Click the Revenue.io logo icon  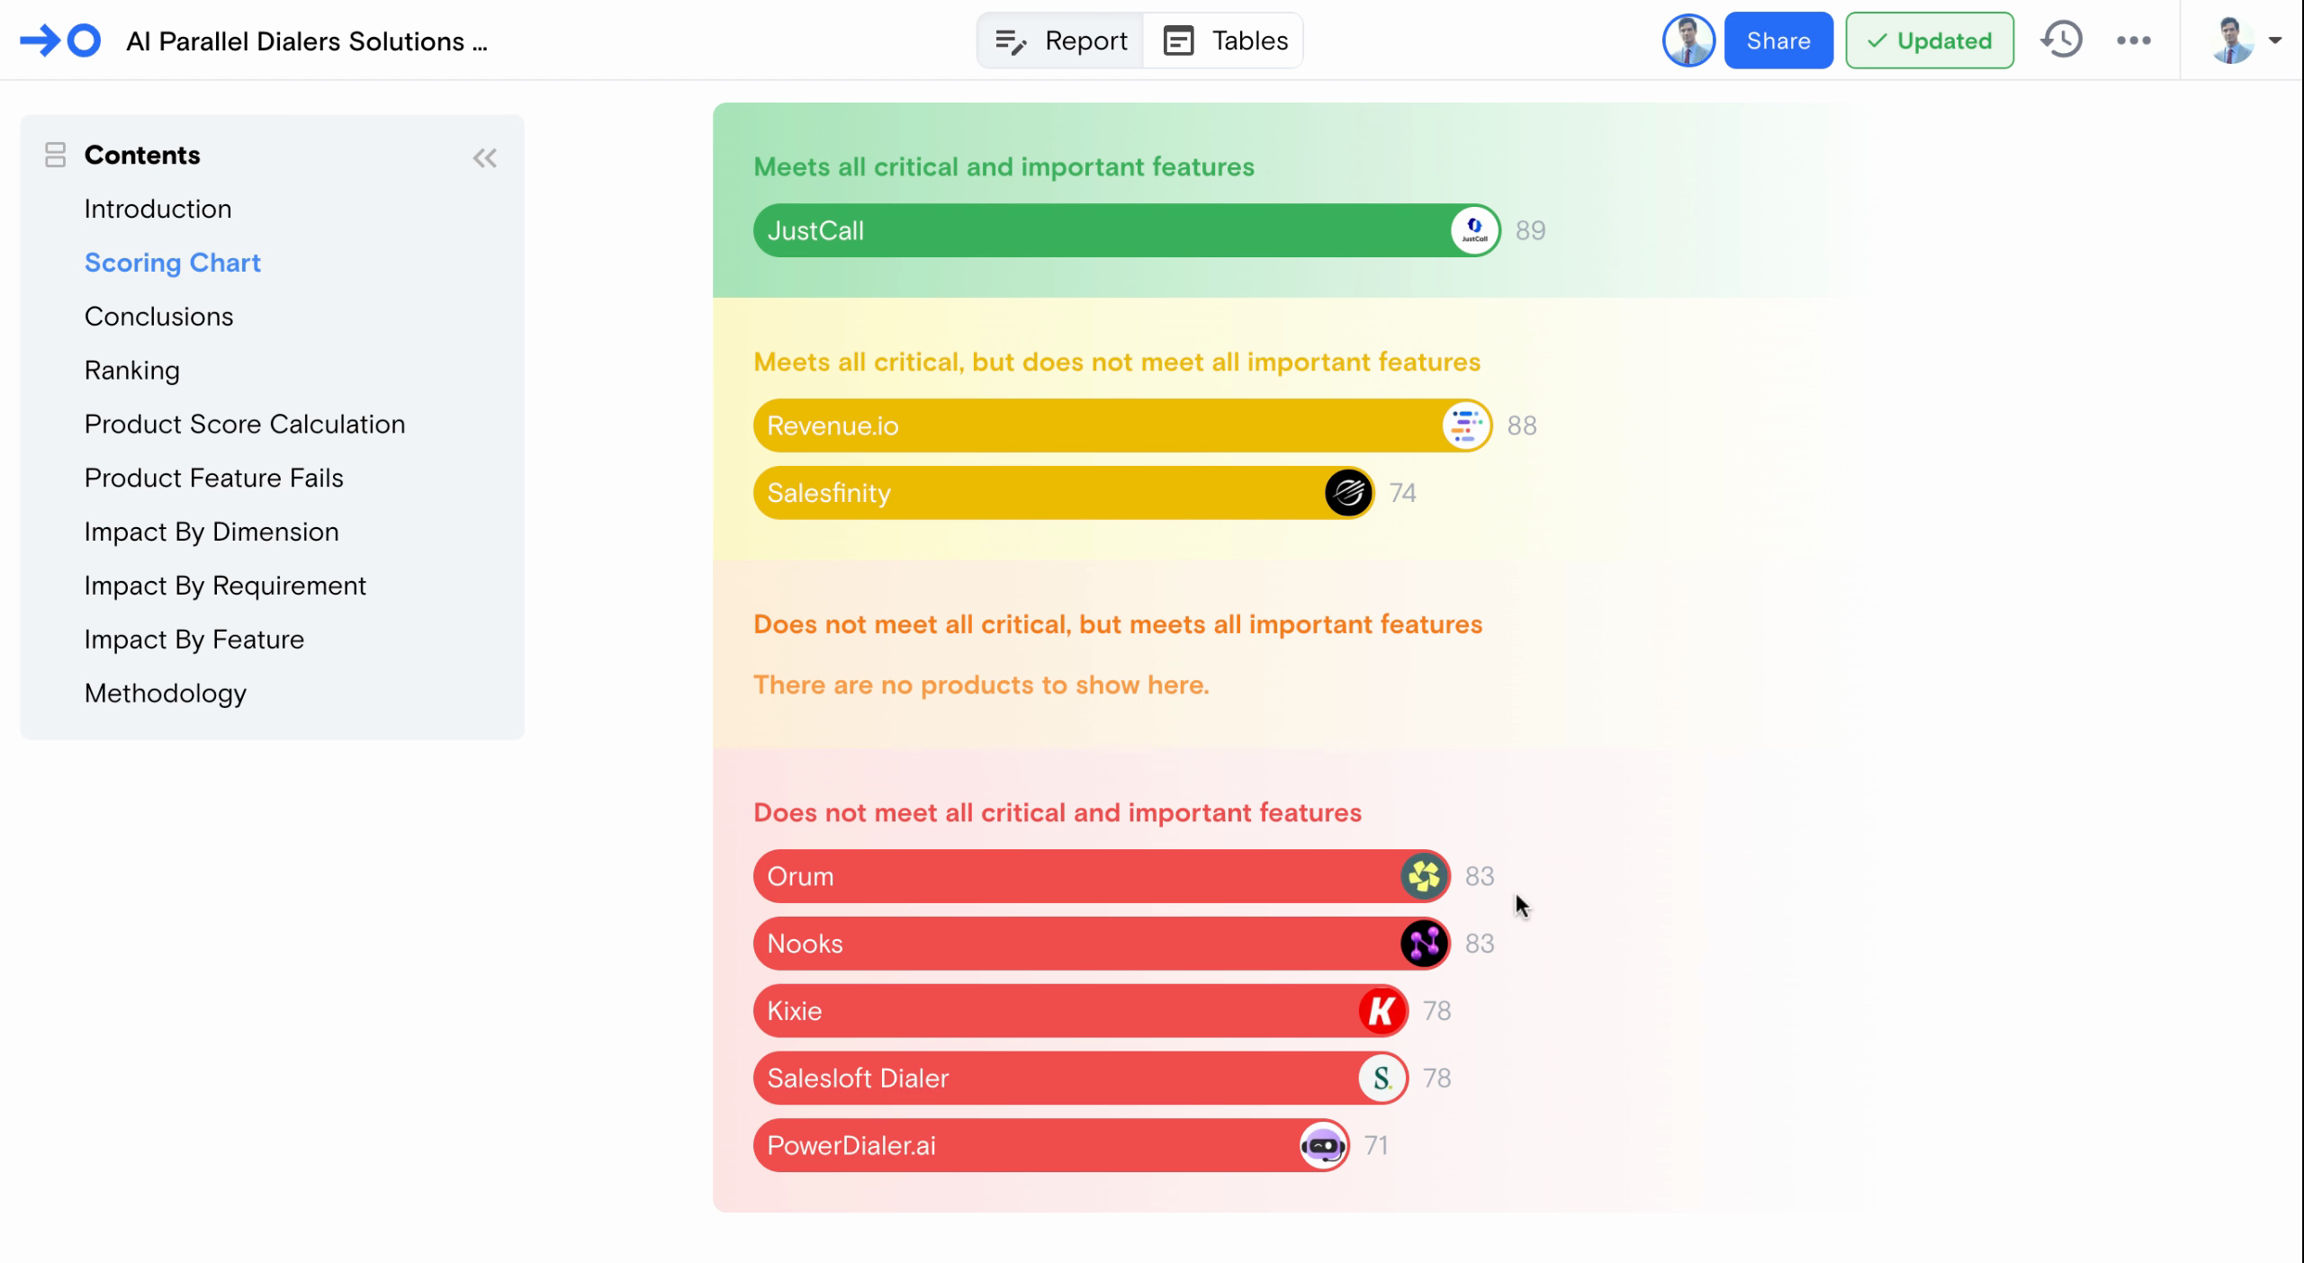click(x=1466, y=426)
